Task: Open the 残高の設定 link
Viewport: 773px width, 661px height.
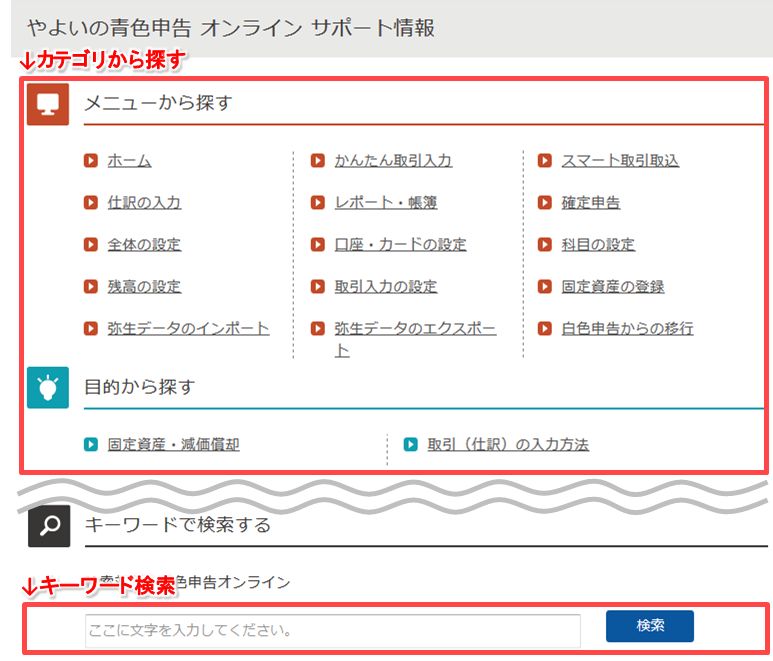Action: [x=144, y=286]
